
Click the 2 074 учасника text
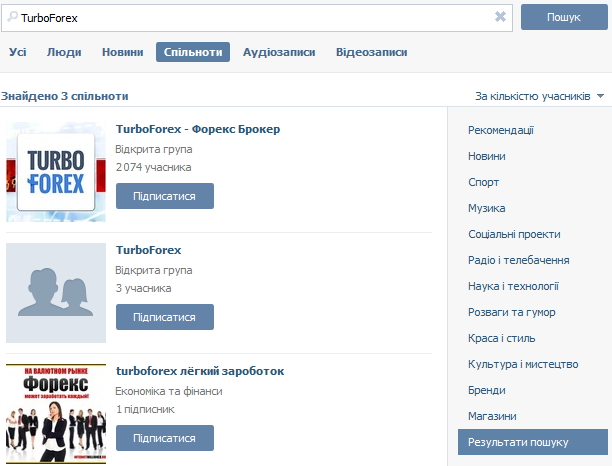tap(153, 167)
